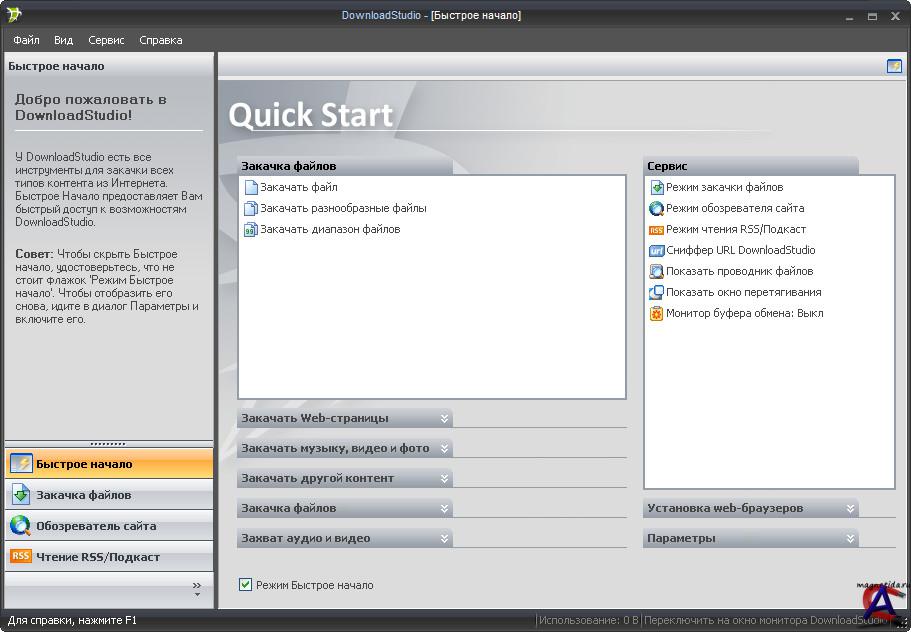911x632 pixels.
Task: Open the 'Файл' menu
Action: click(26, 40)
